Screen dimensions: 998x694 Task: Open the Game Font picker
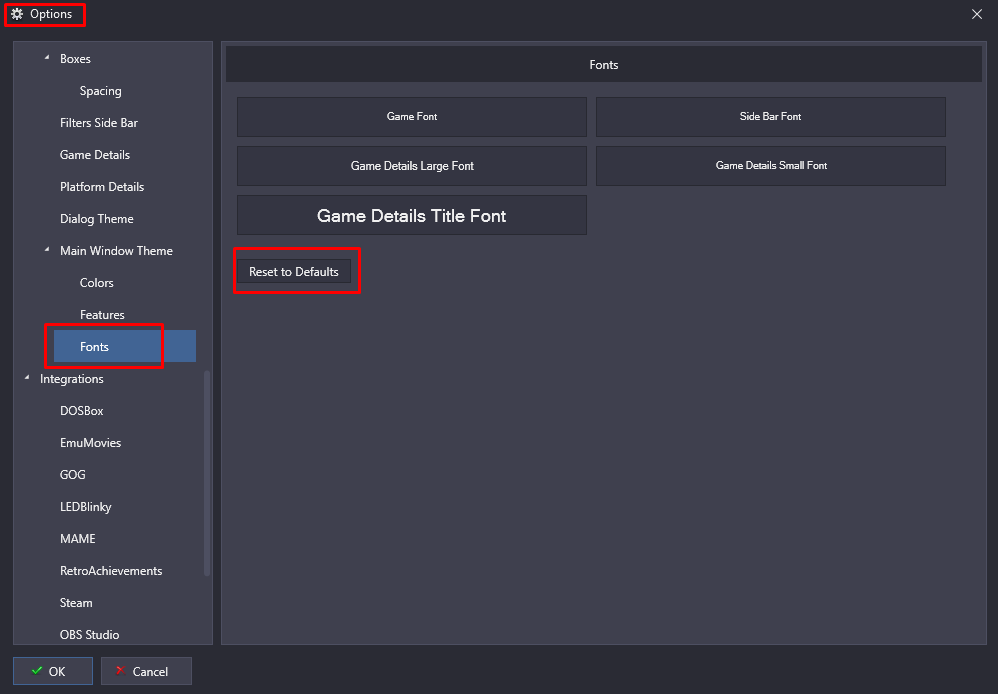point(412,117)
